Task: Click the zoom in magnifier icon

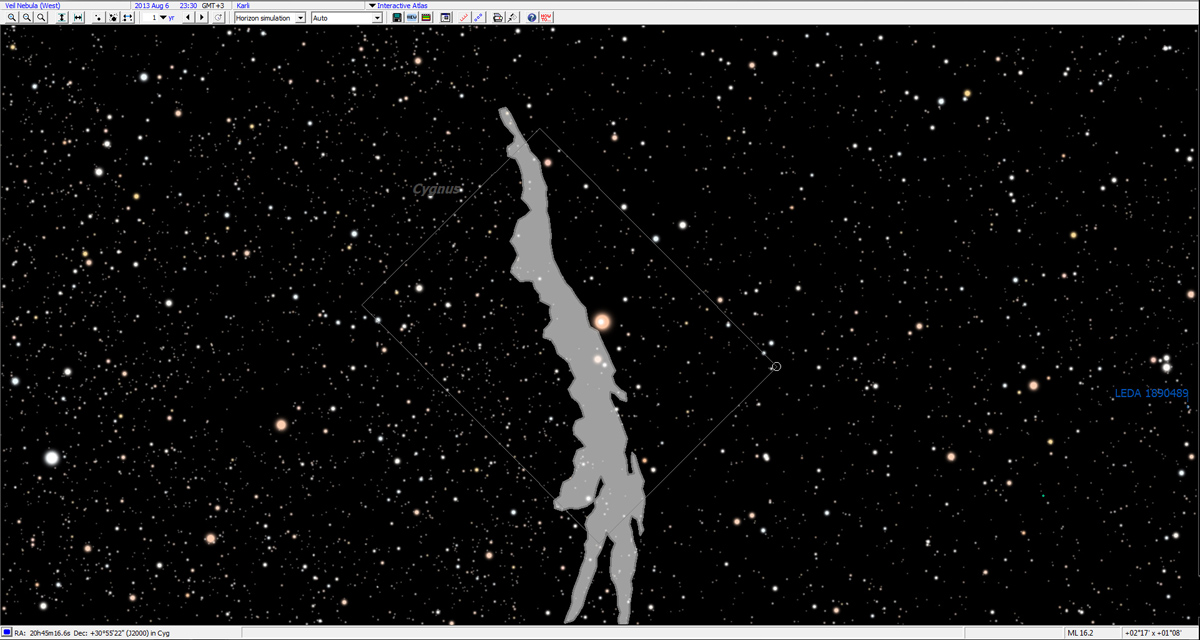Action: coord(11,18)
